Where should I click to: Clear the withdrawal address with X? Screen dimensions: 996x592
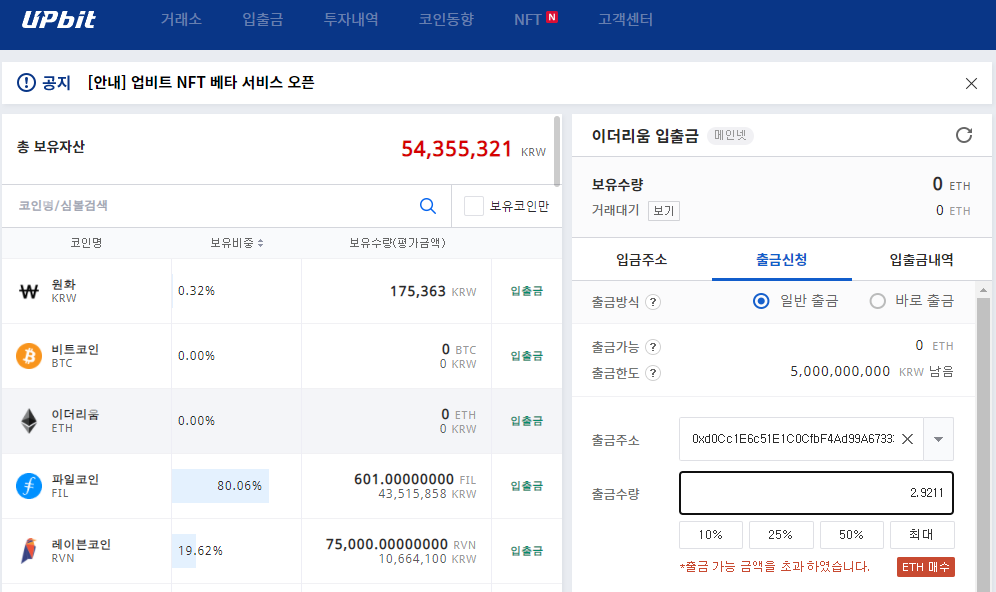tap(908, 439)
